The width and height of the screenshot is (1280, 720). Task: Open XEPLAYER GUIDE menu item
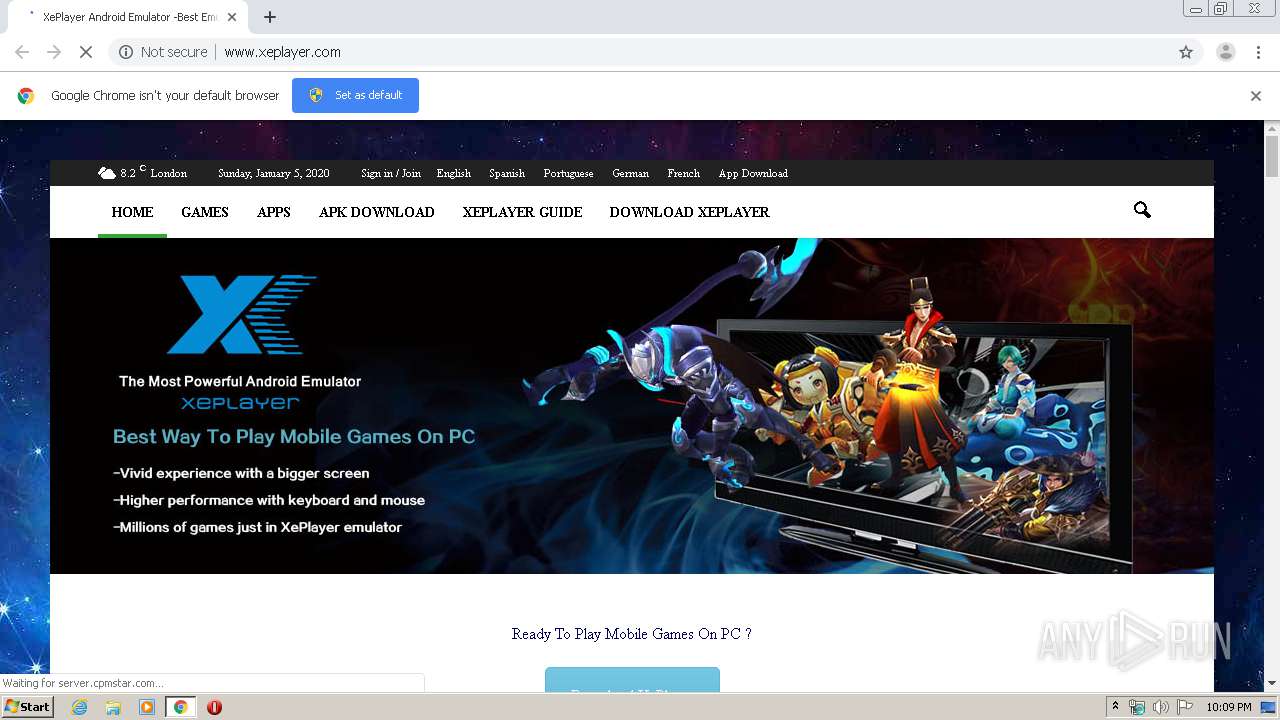point(522,212)
